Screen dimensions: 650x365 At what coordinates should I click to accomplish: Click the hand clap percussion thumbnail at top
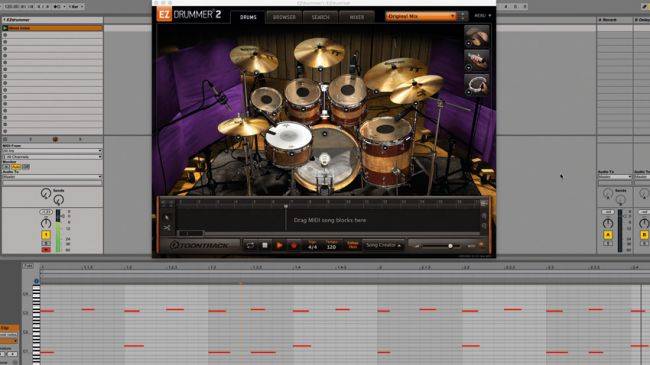[x=476, y=36]
